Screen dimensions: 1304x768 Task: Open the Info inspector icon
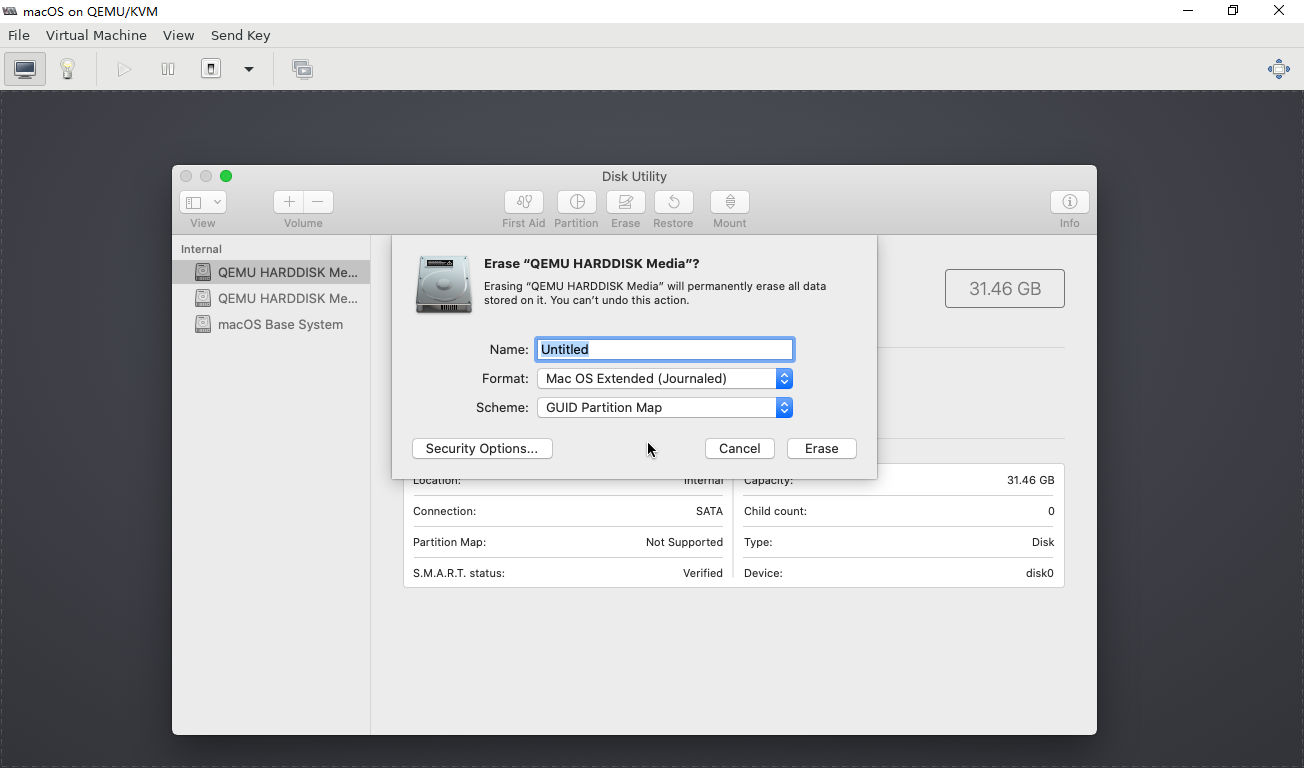coord(1069,202)
